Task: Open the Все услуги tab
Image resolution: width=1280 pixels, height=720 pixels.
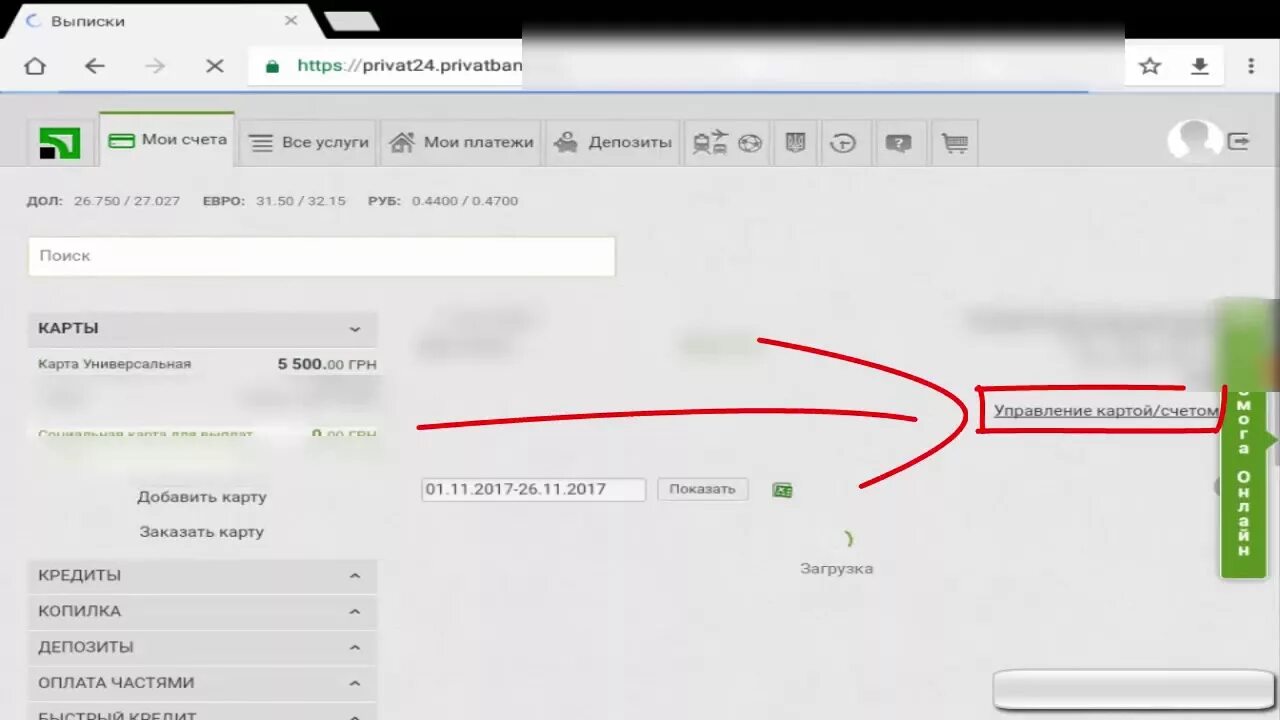Action: (x=309, y=142)
